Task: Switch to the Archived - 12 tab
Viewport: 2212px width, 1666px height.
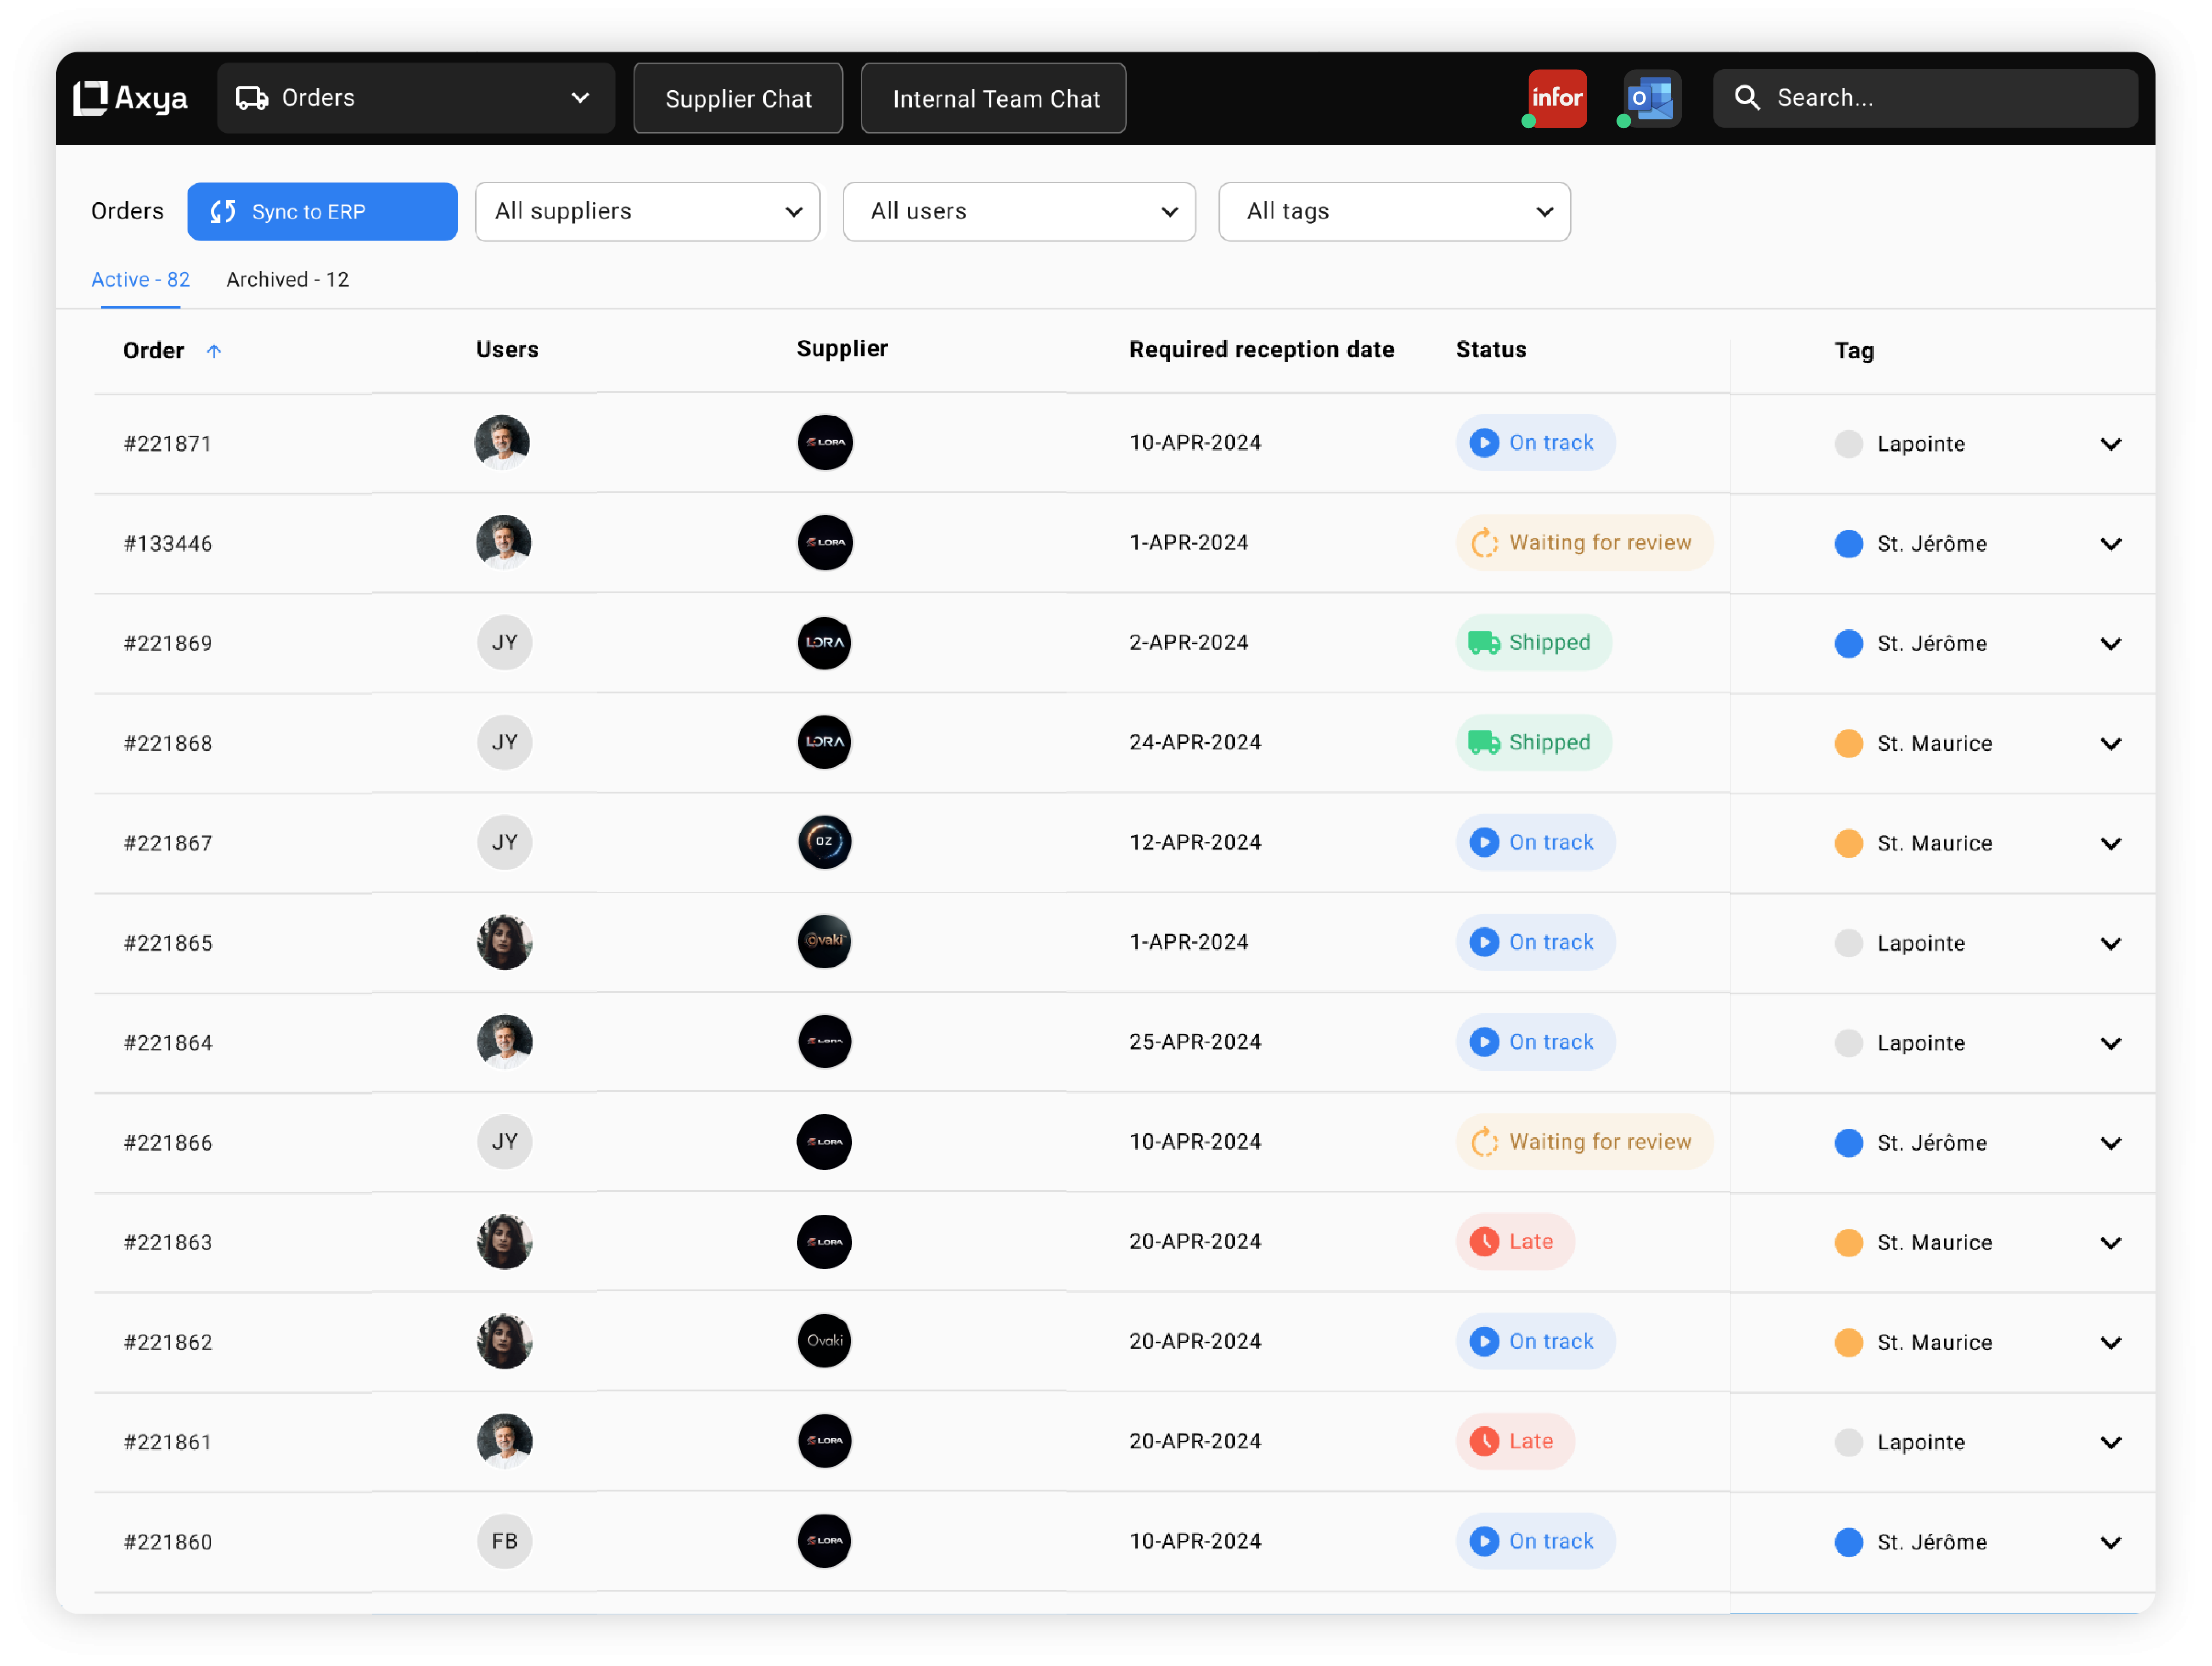Action: 287,280
